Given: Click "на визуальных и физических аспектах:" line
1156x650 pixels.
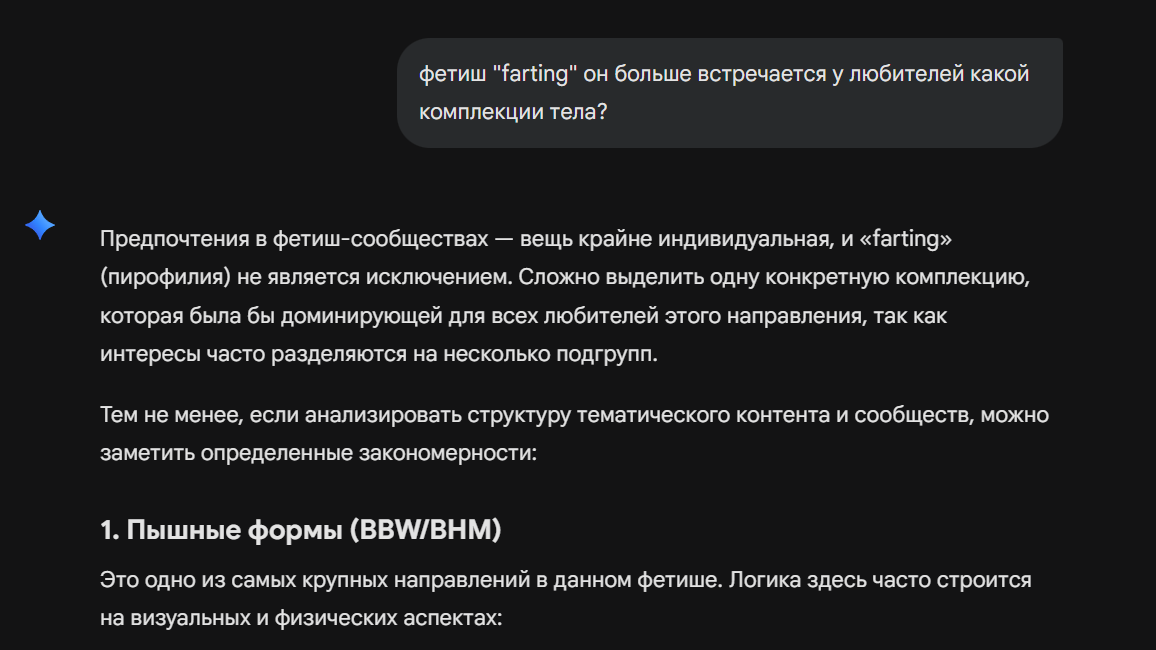Looking at the screenshot, I should pos(300,618).
